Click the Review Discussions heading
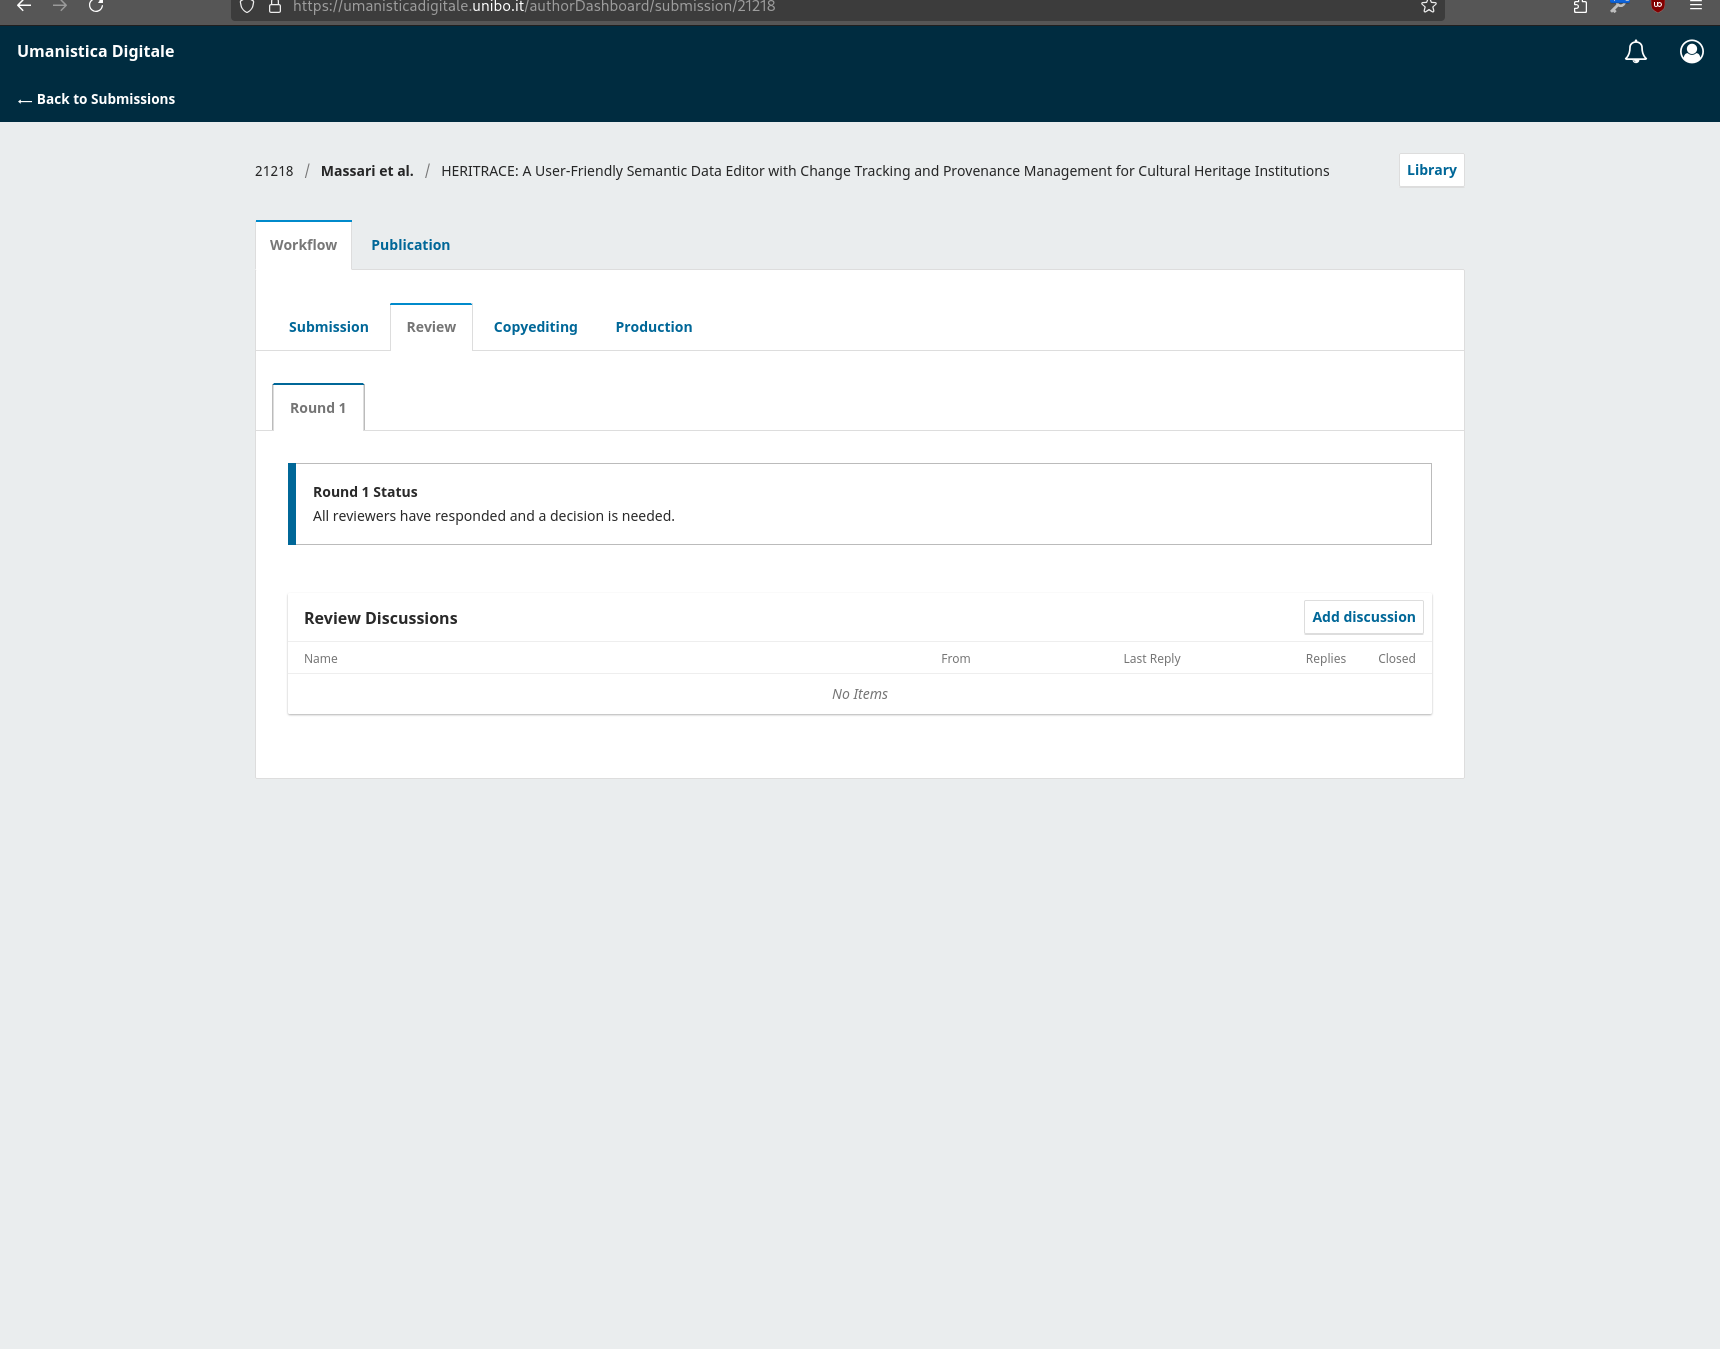Viewport: 1720px width, 1349px height. 380,618
